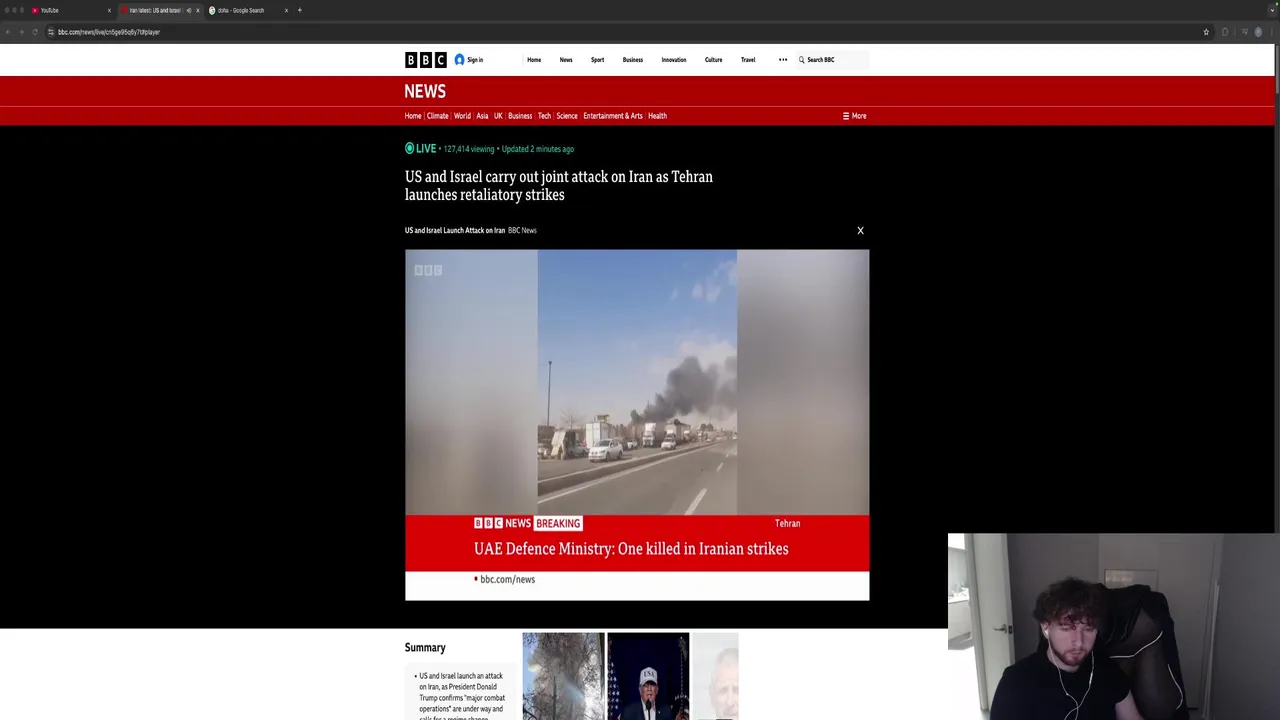Image resolution: width=1280 pixels, height=720 pixels.
Task: Click 'US and Israel Launch Attack on Iran' video title
Action: click(x=455, y=230)
